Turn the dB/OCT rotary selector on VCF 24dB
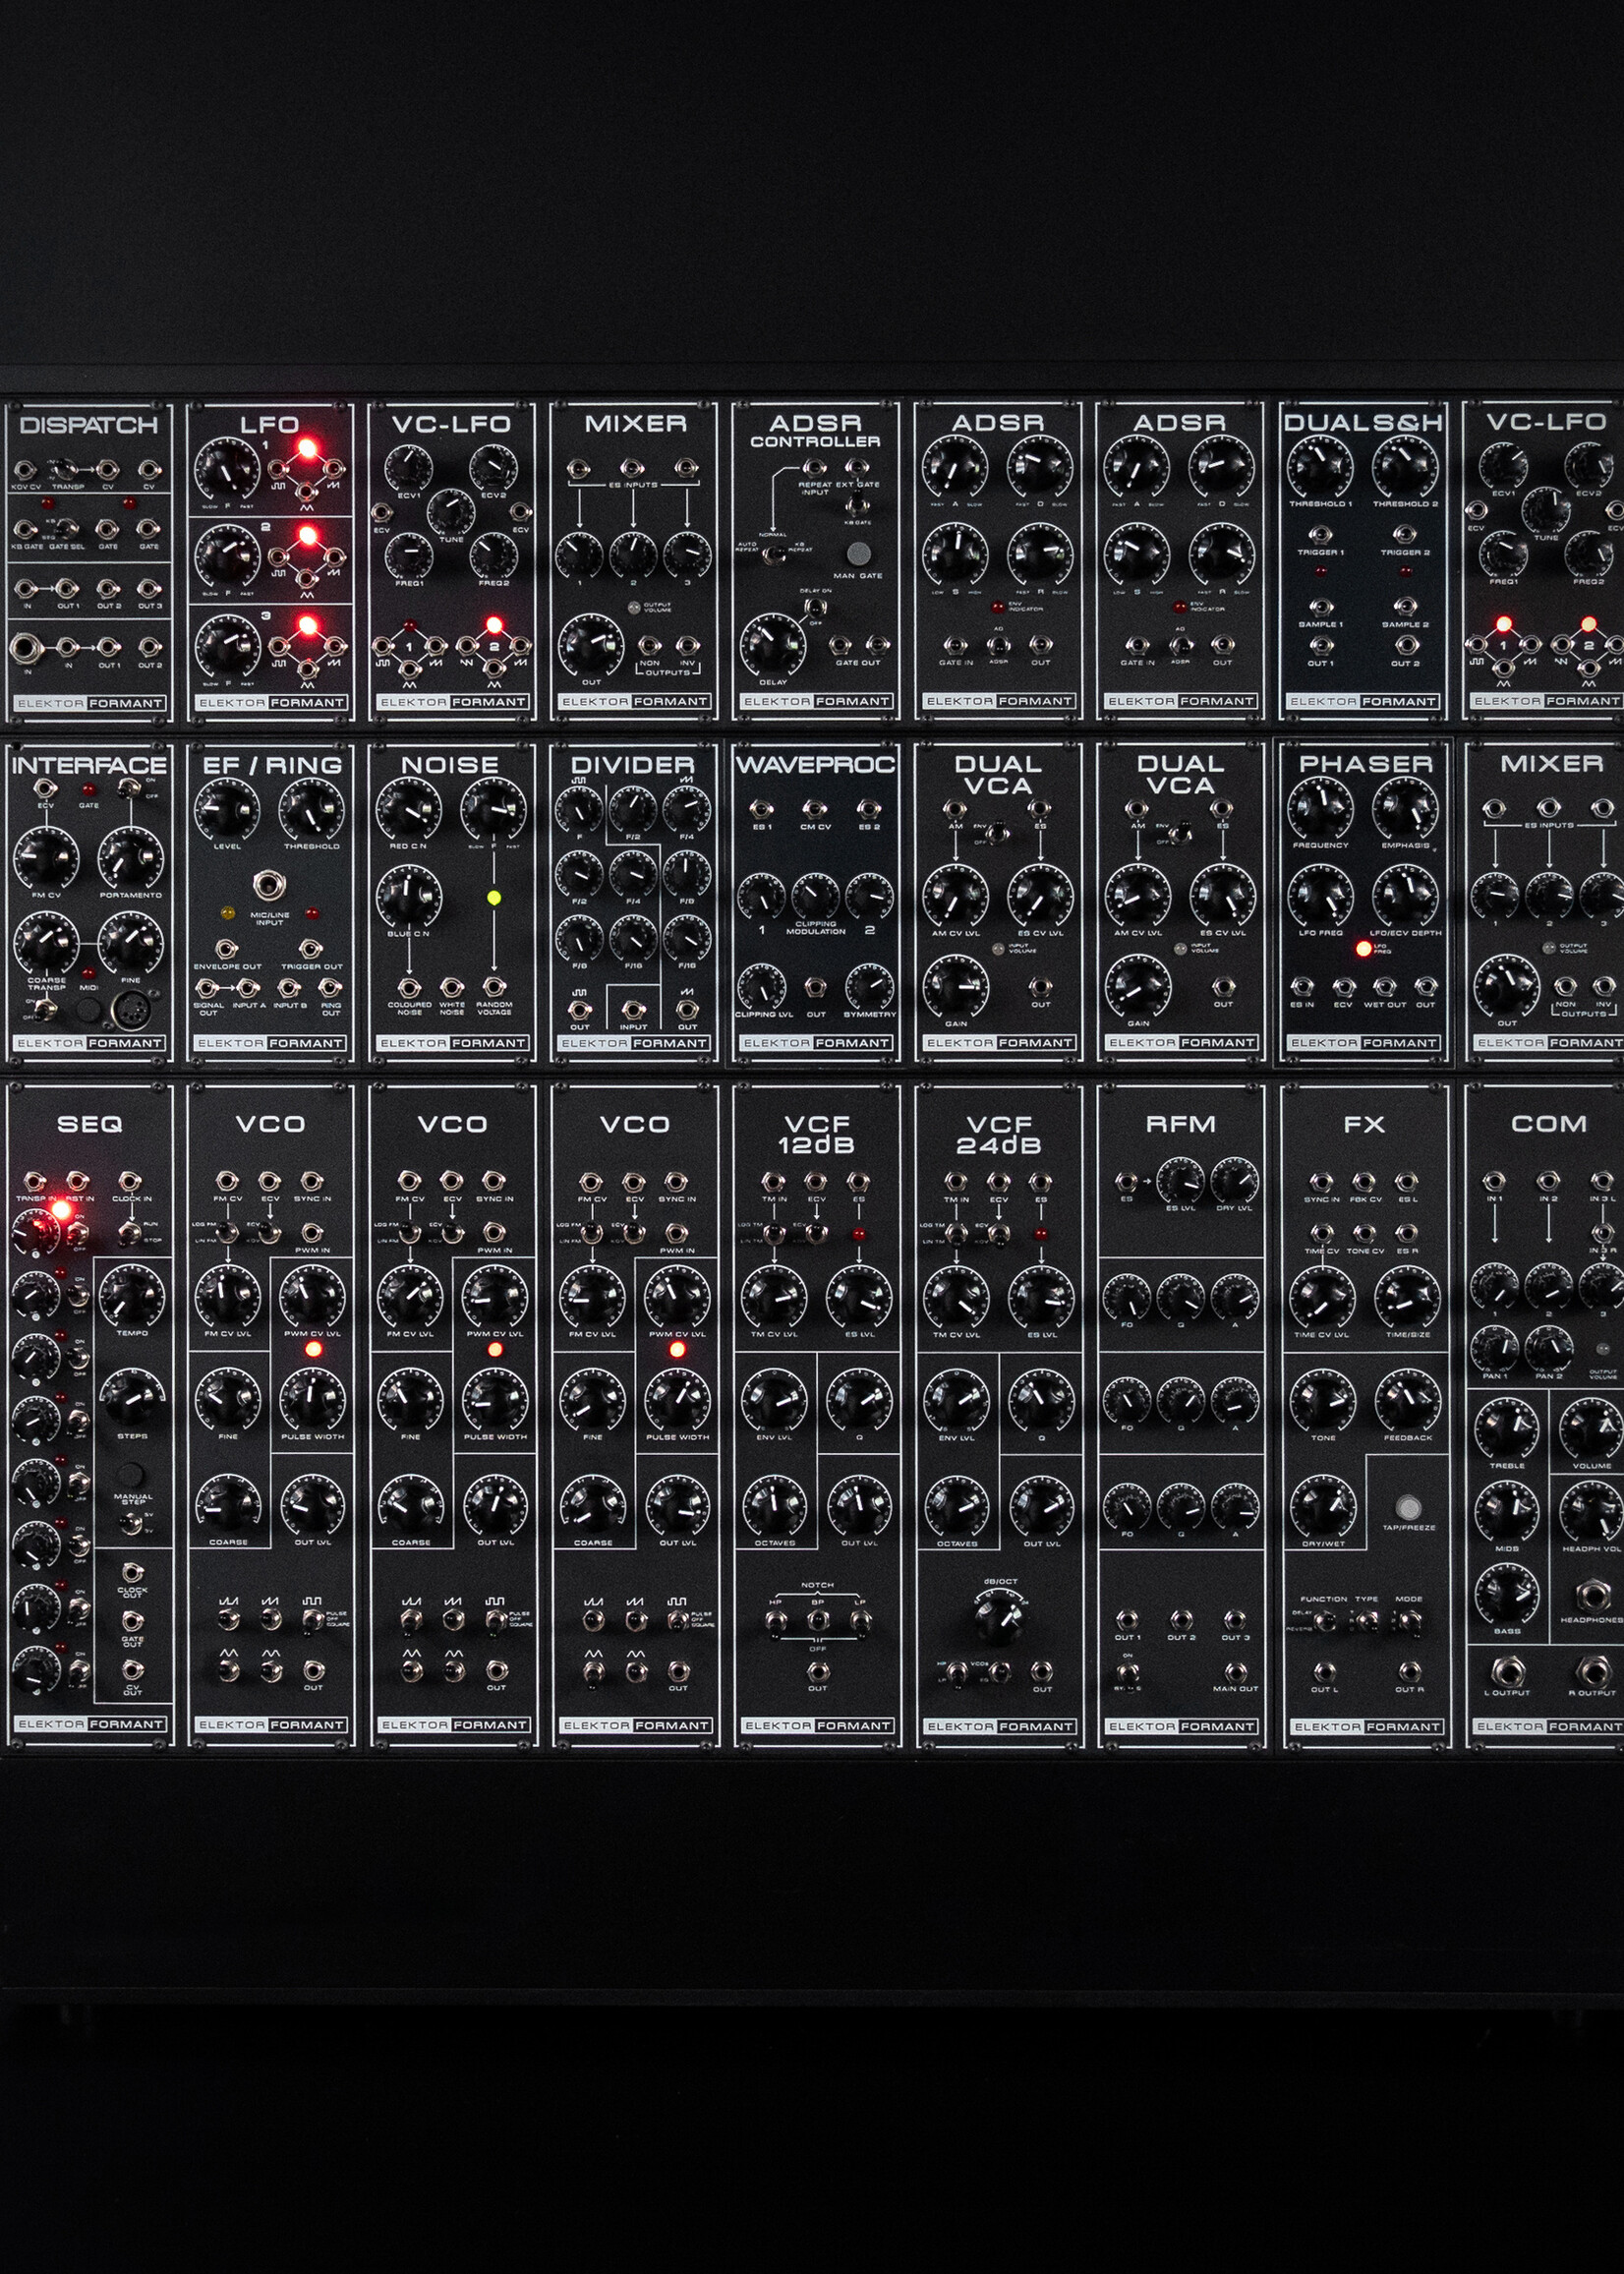Image resolution: width=1624 pixels, height=2274 pixels. point(1000,1618)
